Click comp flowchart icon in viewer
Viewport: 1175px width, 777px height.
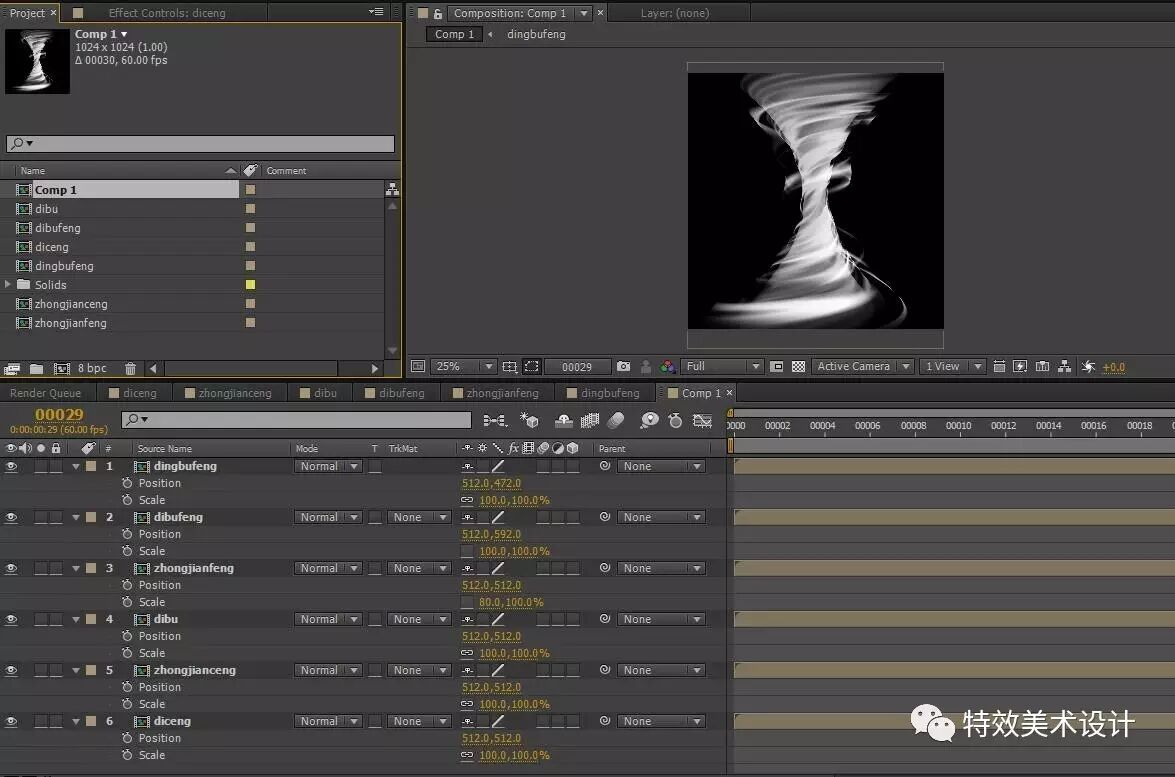pos(1064,366)
